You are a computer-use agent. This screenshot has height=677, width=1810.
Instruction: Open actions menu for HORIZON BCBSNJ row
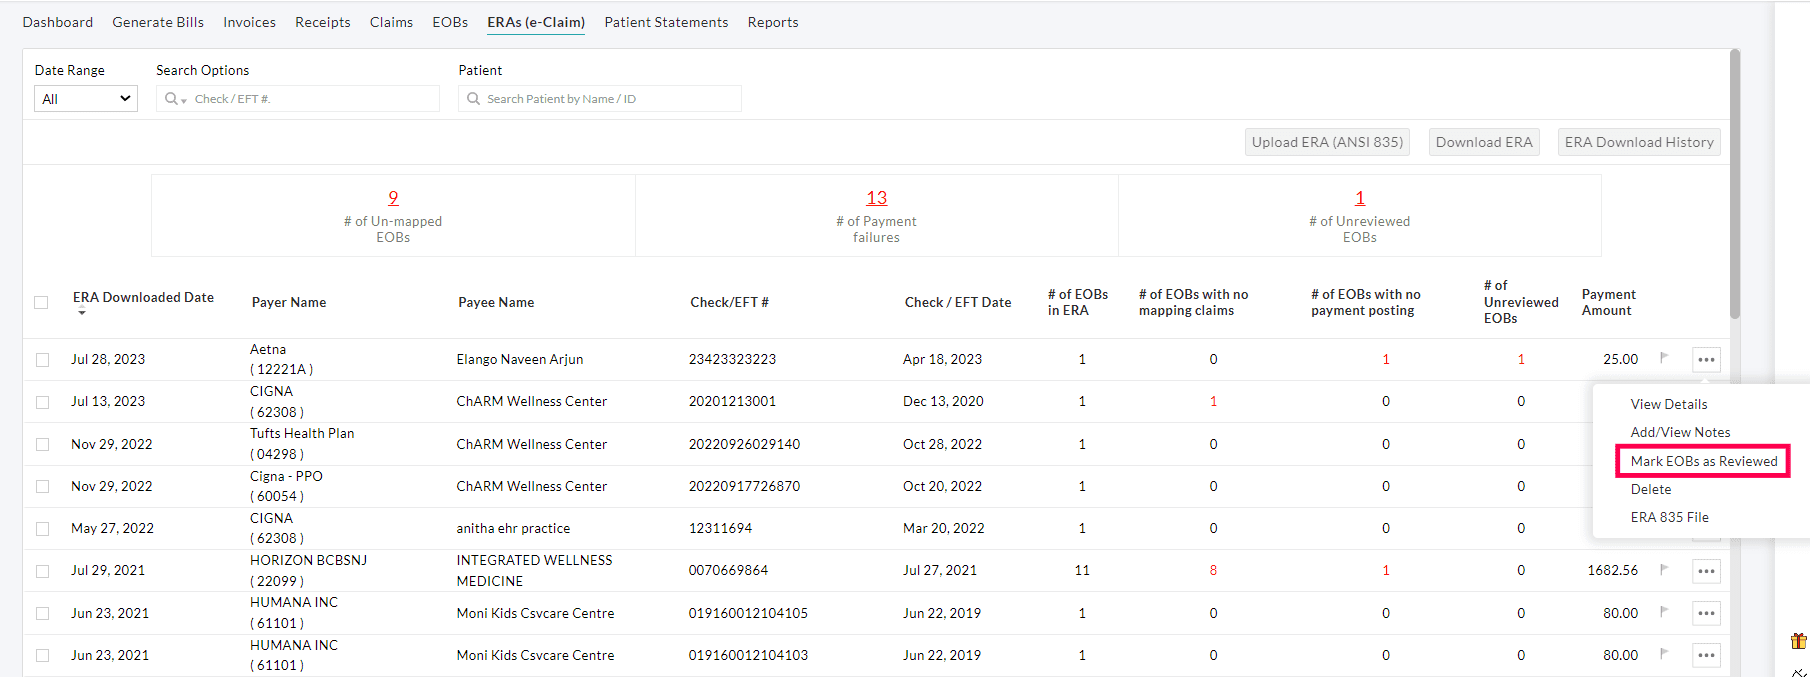point(1706,571)
